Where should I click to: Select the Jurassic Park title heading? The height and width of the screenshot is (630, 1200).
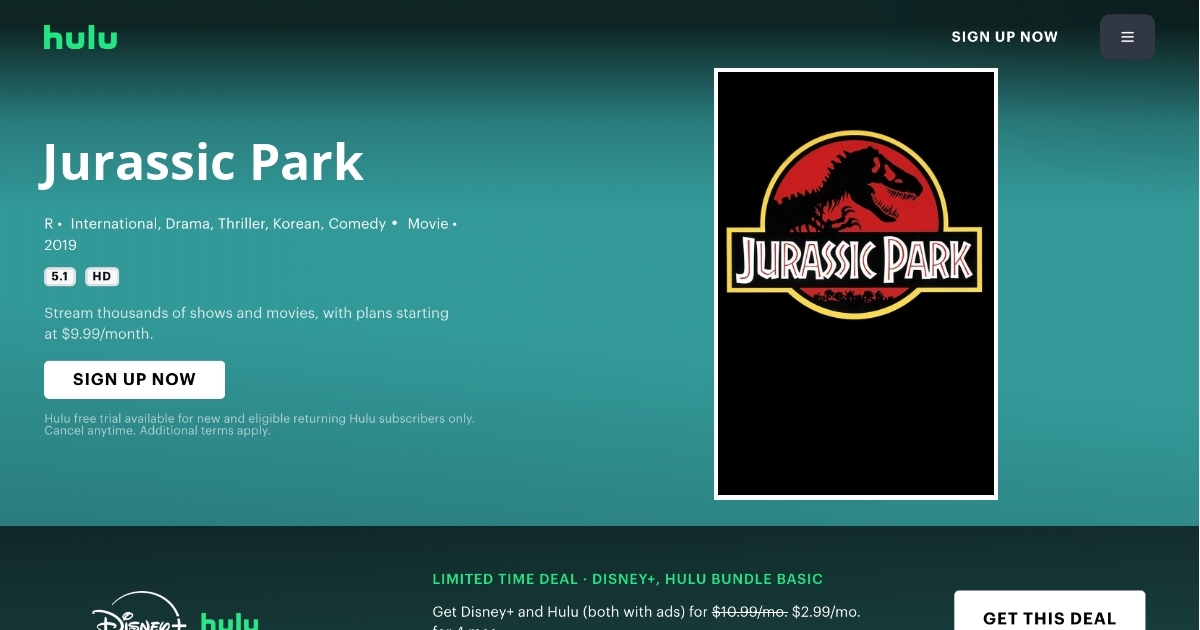pos(203,162)
